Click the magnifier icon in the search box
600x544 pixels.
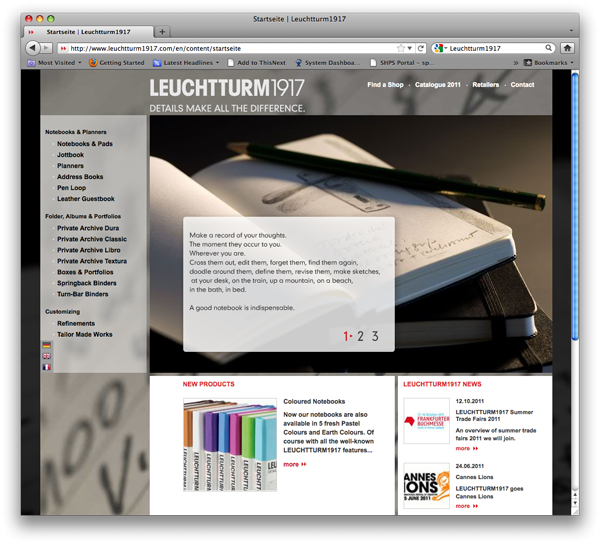click(548, 48)
